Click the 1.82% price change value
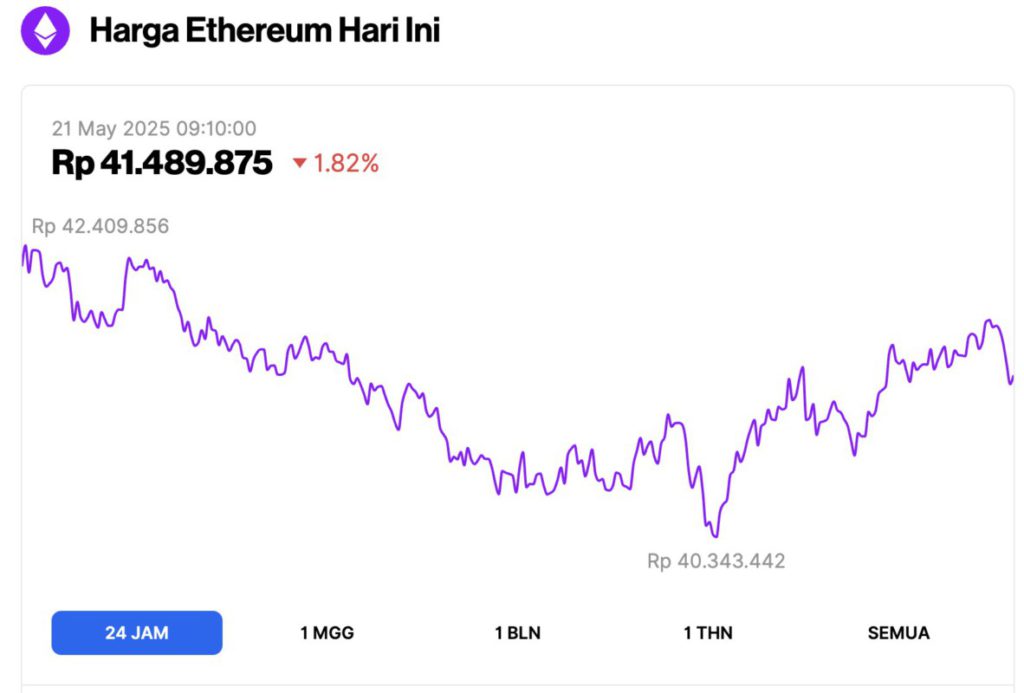Image resolution: width=1024 pixels, height=693 pixels. click(346, 163)
